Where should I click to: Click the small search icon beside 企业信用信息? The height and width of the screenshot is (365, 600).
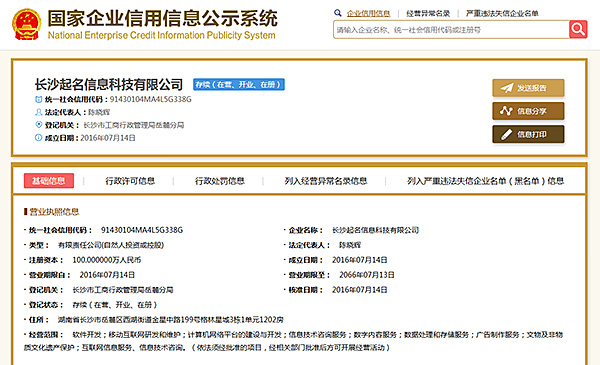click(x=338, y=13)
